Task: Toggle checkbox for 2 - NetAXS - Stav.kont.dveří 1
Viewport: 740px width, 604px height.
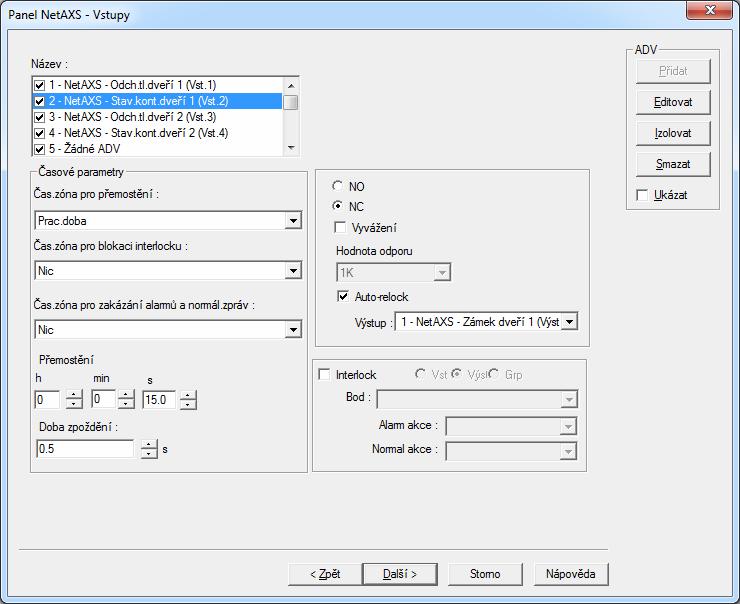Action: point(40,101)
